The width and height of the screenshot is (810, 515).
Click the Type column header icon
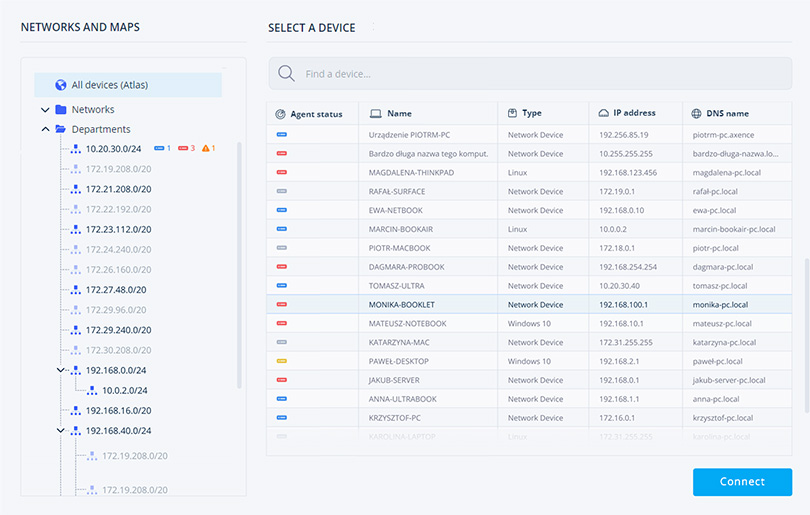pyautogui.click(x=512, y=113)
